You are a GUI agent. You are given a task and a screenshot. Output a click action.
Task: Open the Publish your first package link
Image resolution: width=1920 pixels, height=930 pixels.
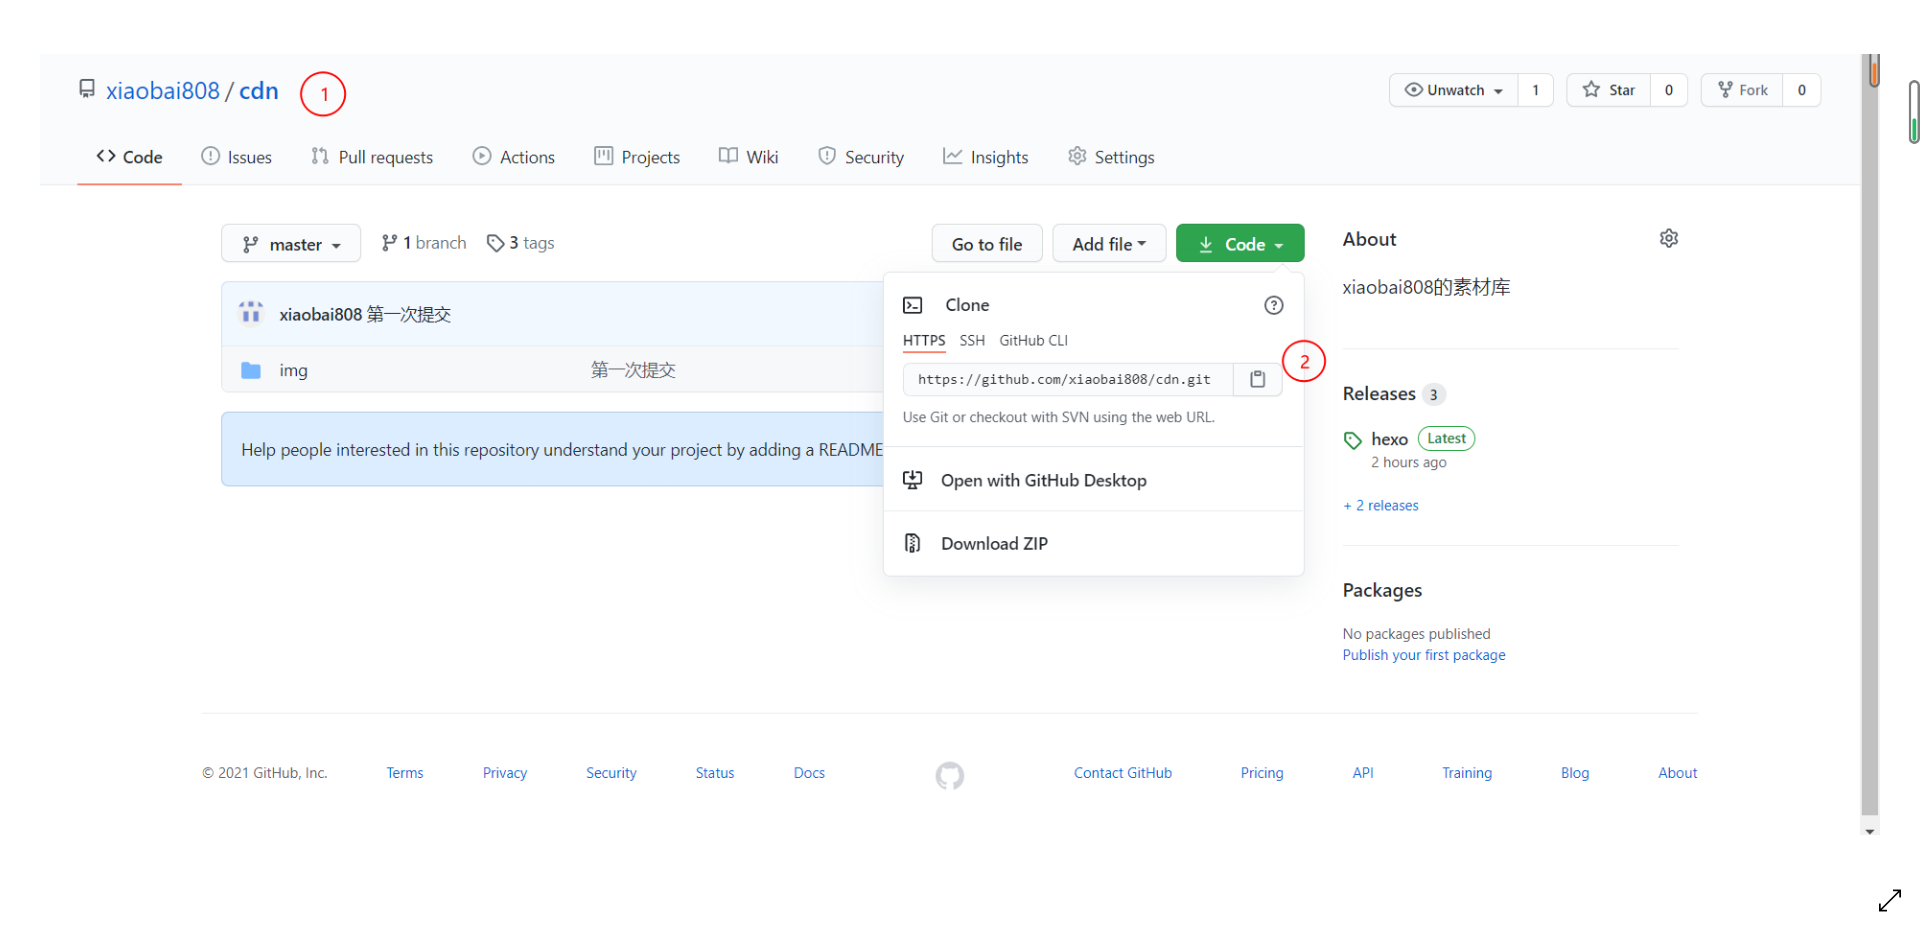click(1424, 654)
